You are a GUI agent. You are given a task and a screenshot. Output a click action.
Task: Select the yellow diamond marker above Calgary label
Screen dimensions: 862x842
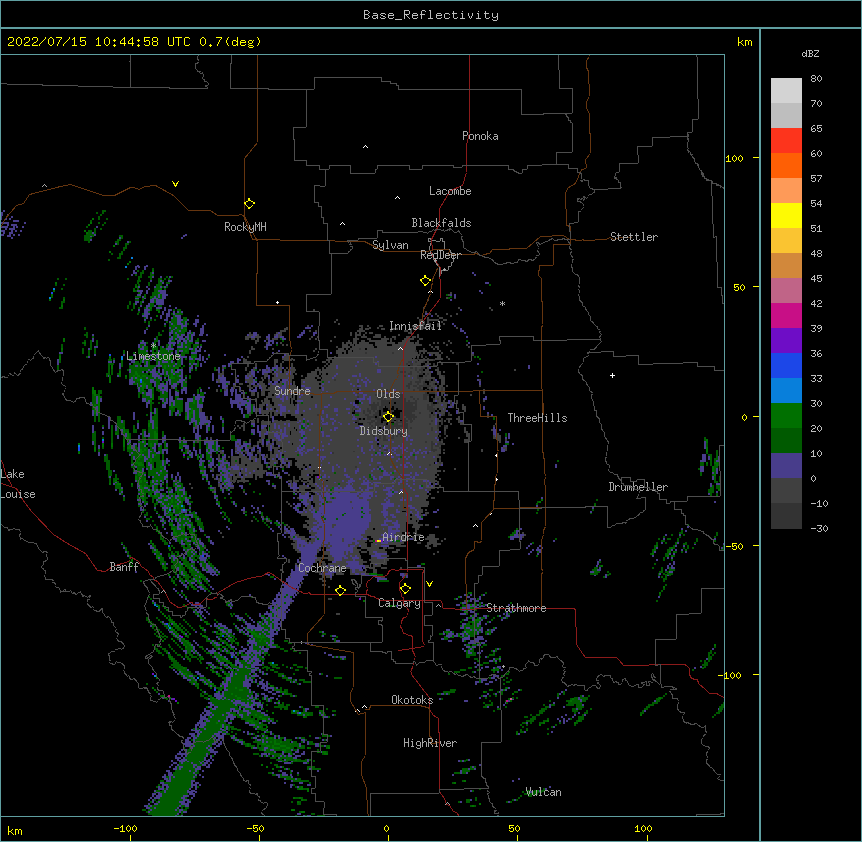coord(405,589)
